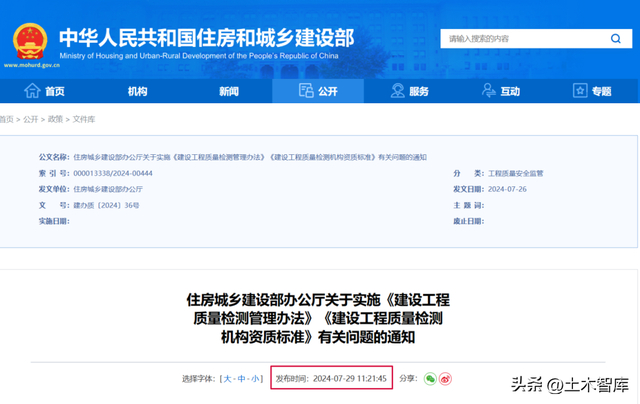Focus the search input field
The width and height of the screenshot is (640, 404).
coord(524,39)
